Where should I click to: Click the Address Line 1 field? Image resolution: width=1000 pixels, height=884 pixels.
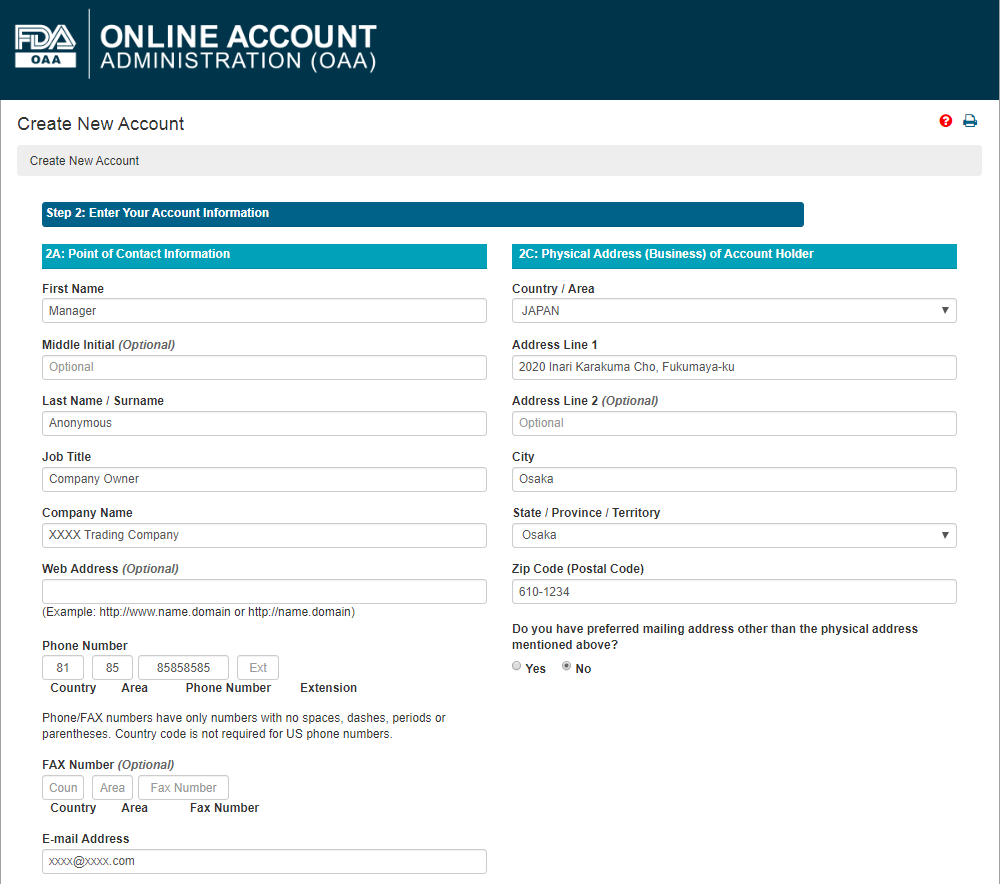[734, 367]
